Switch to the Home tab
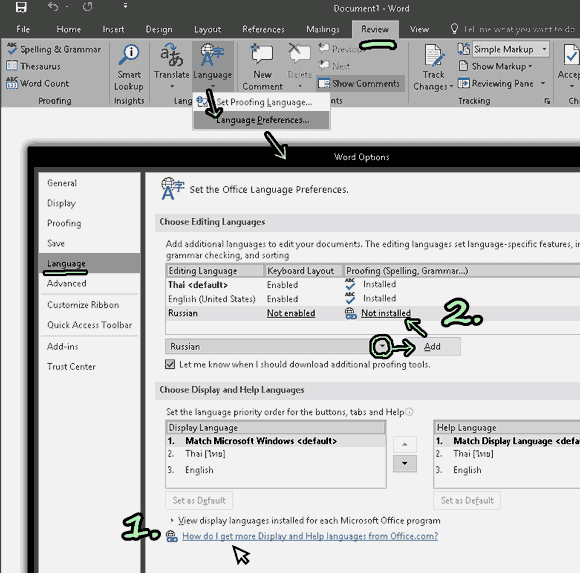 tap(68, 29)
